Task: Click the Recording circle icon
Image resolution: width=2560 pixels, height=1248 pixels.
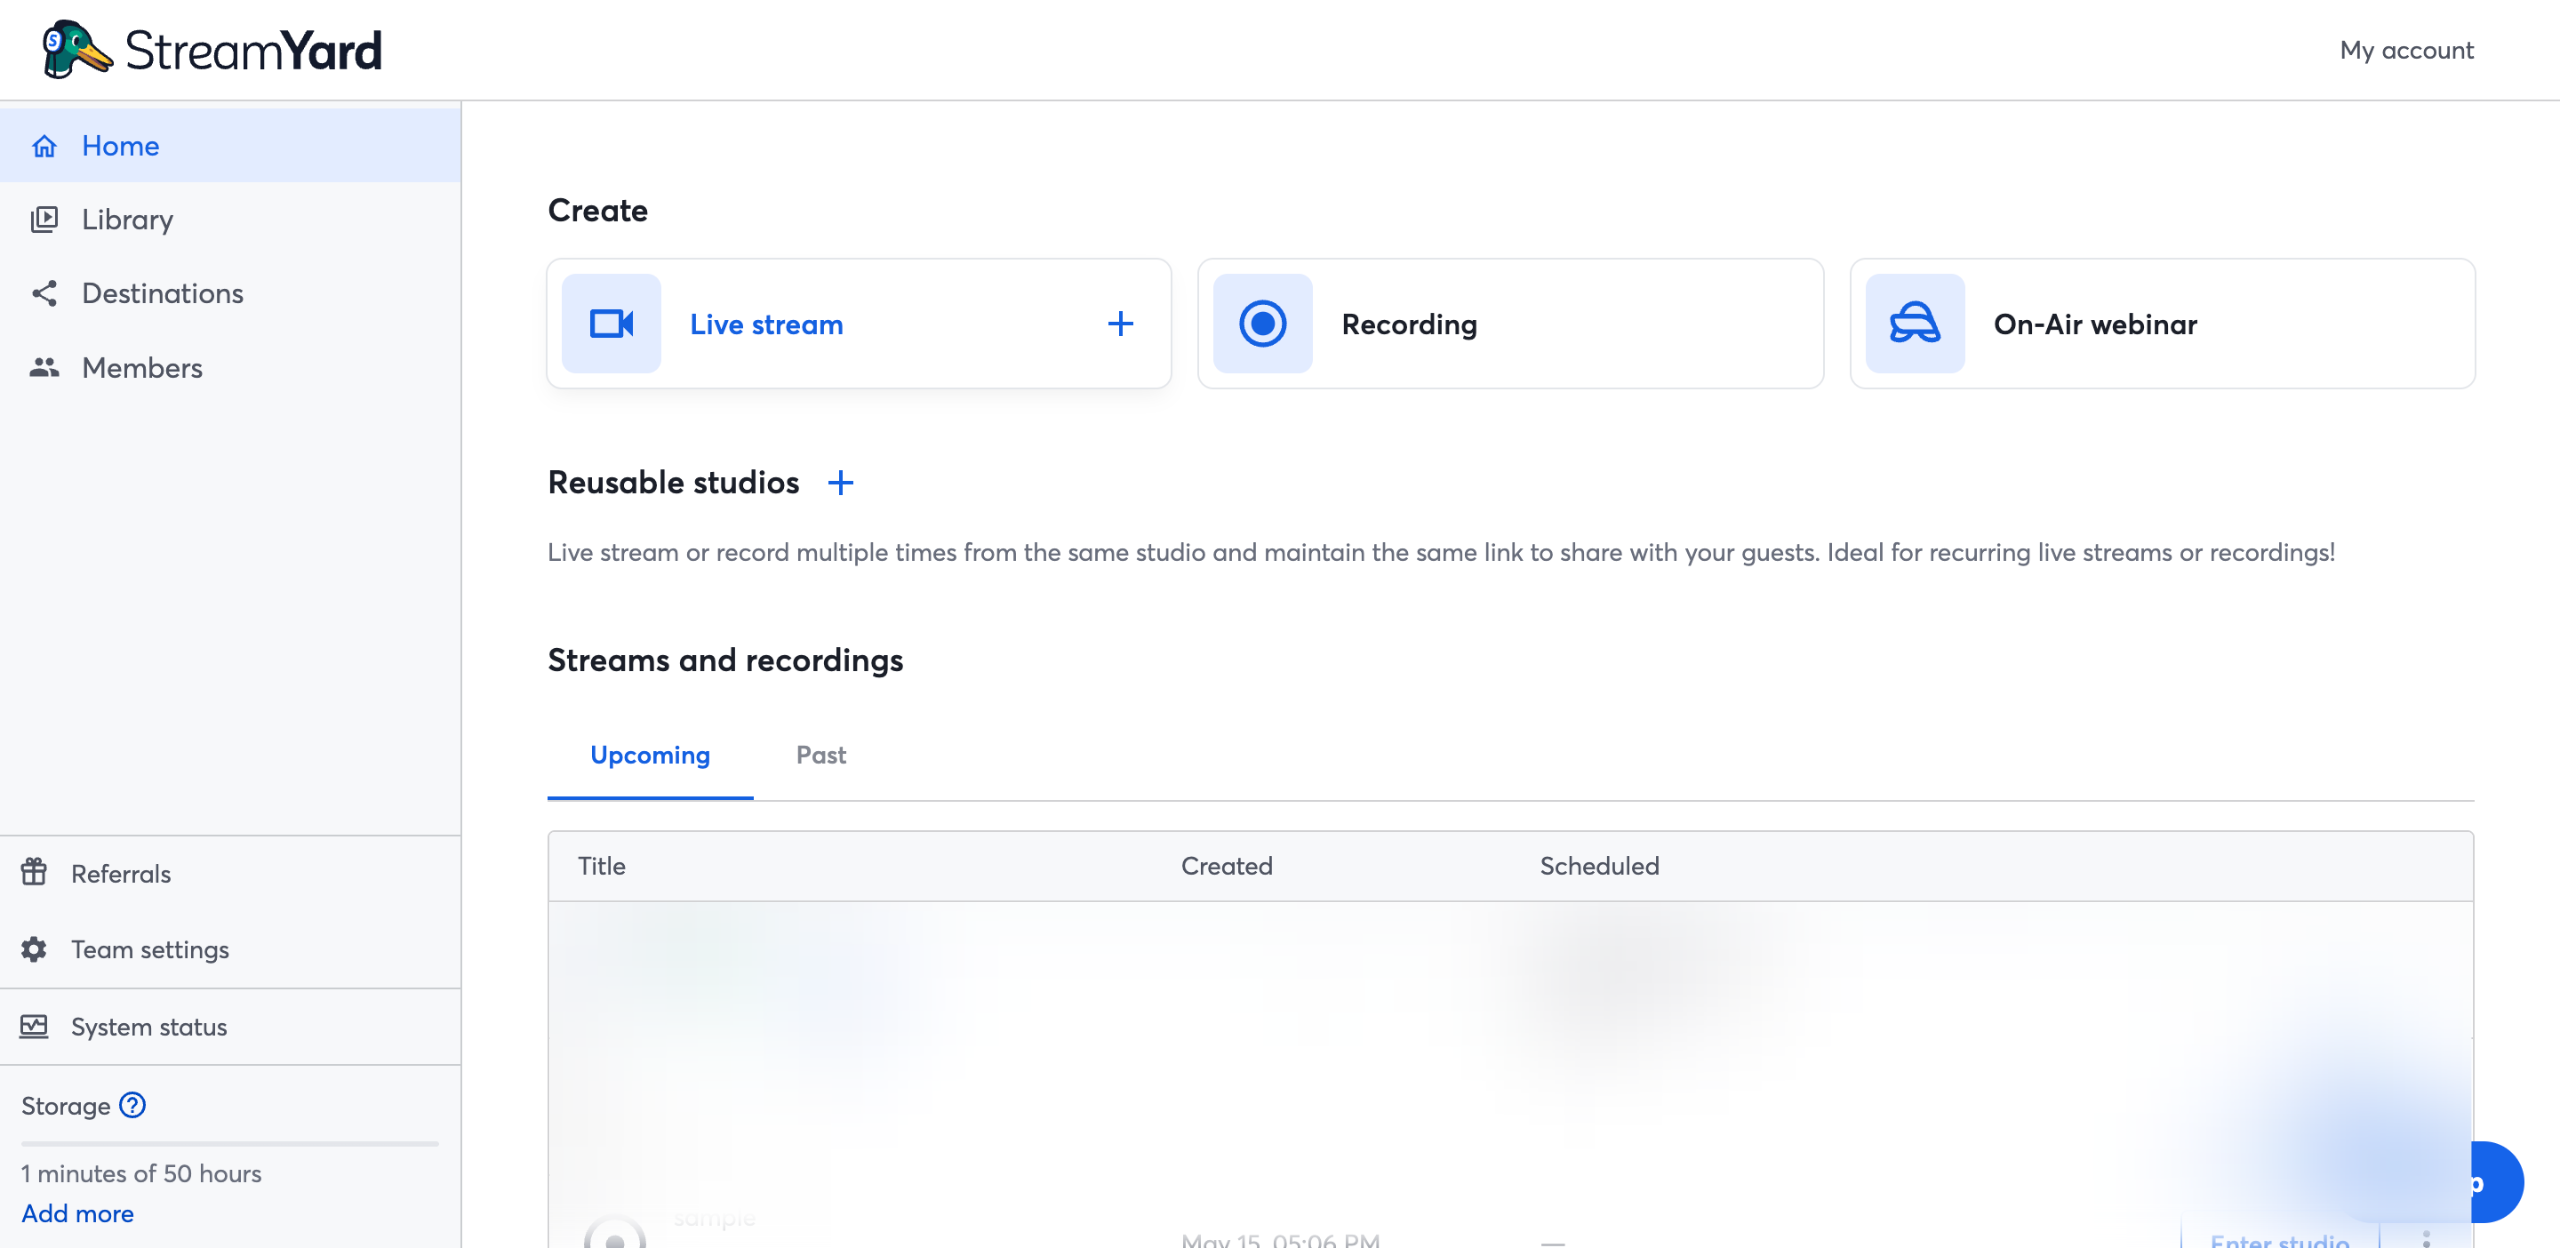Action: coord(1262,324)
